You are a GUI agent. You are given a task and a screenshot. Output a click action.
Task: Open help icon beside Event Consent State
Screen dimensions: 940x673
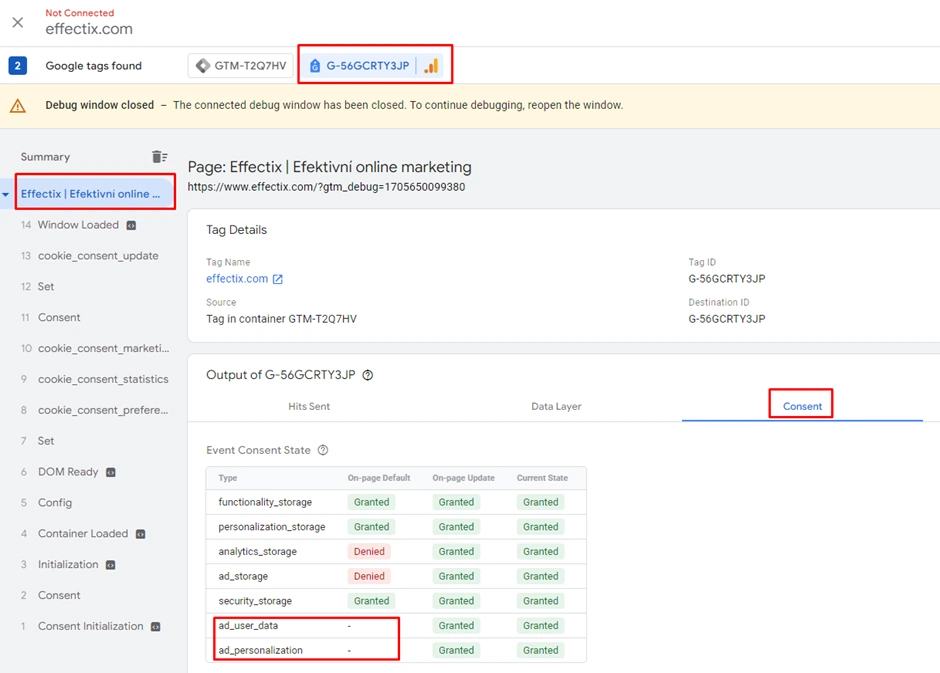point(323,450)
